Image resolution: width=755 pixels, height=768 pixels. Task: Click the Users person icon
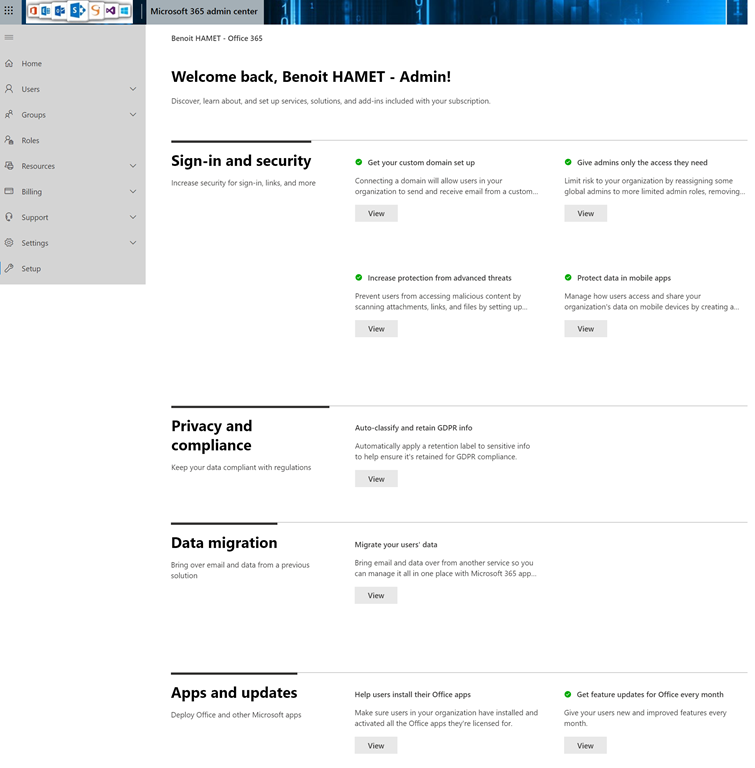click(9, 89)
